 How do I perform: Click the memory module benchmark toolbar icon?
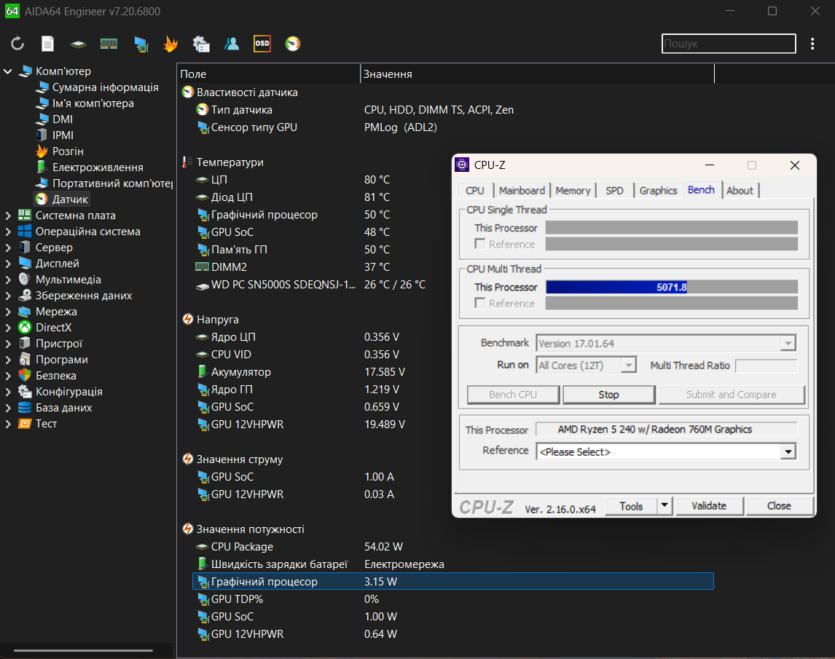click(x=109, y=44)
